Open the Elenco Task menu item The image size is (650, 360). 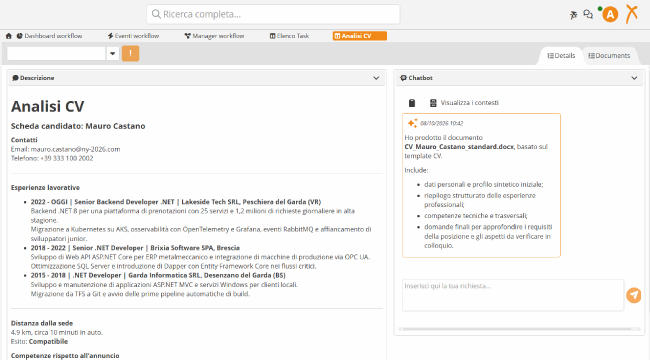[x=289, y=36]
